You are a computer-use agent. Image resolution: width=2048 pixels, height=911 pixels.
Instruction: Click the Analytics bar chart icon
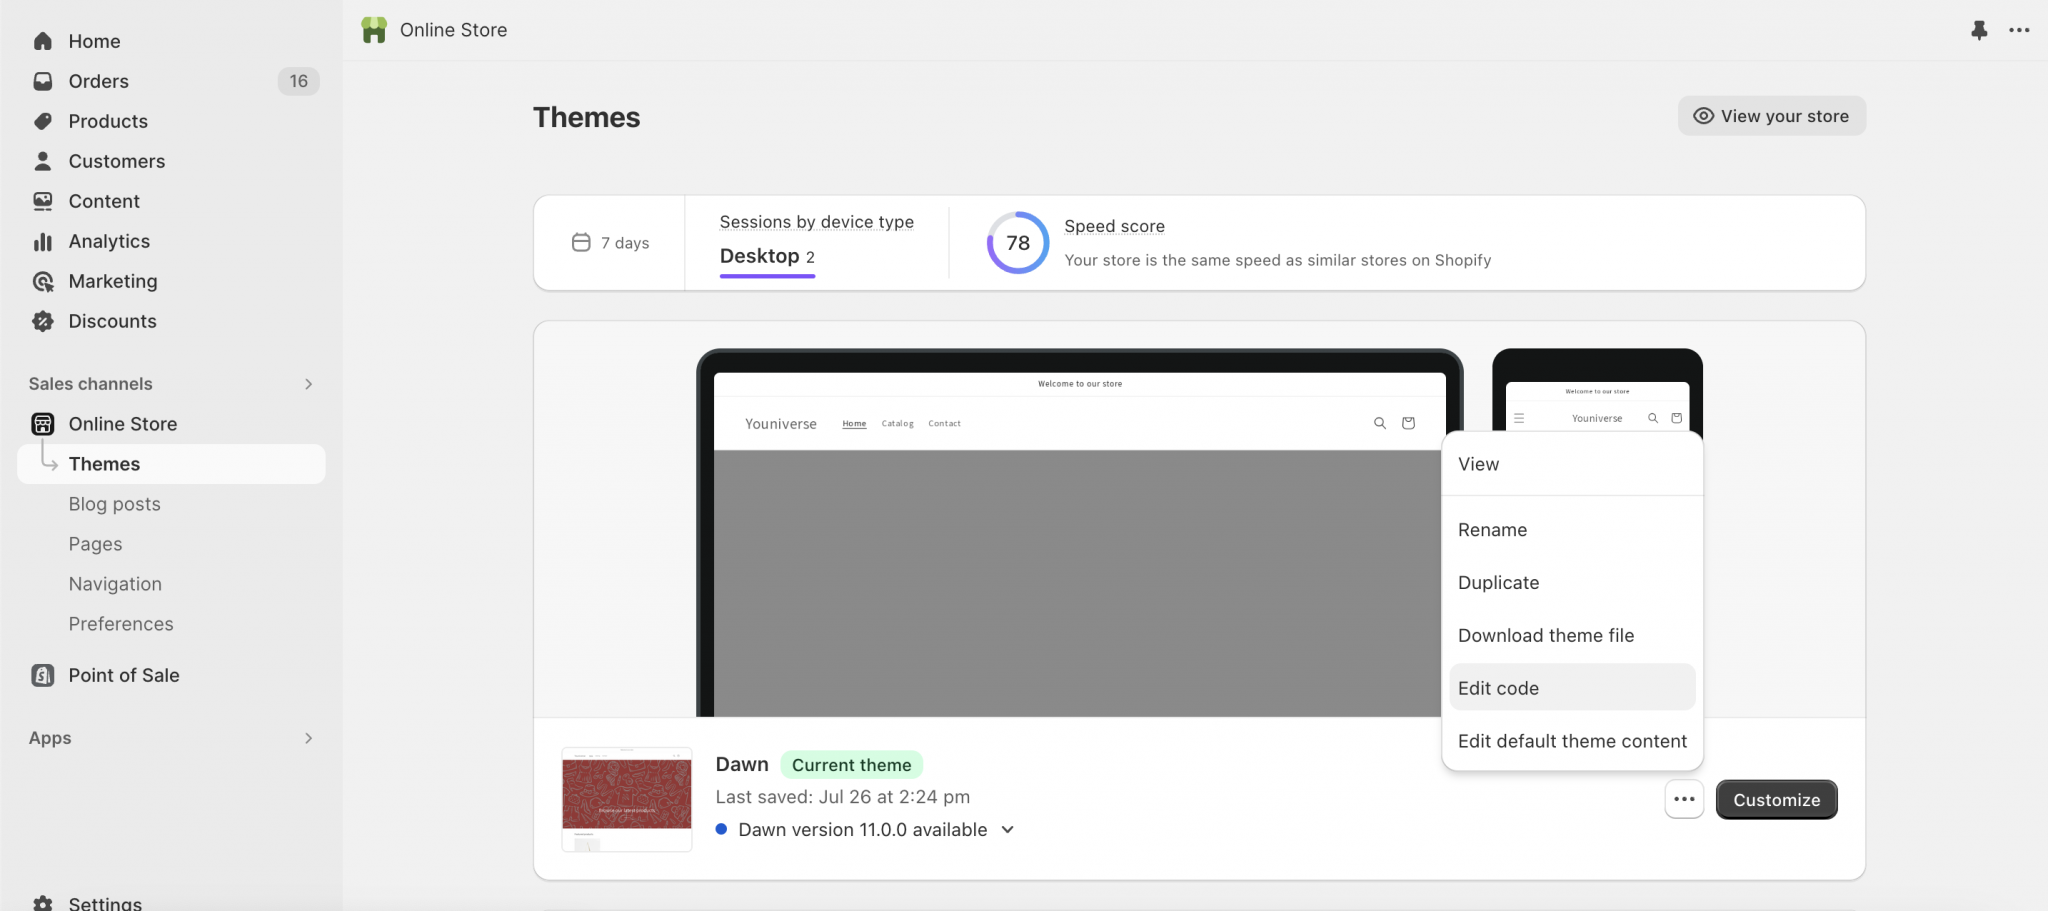(x=43, y=241)
